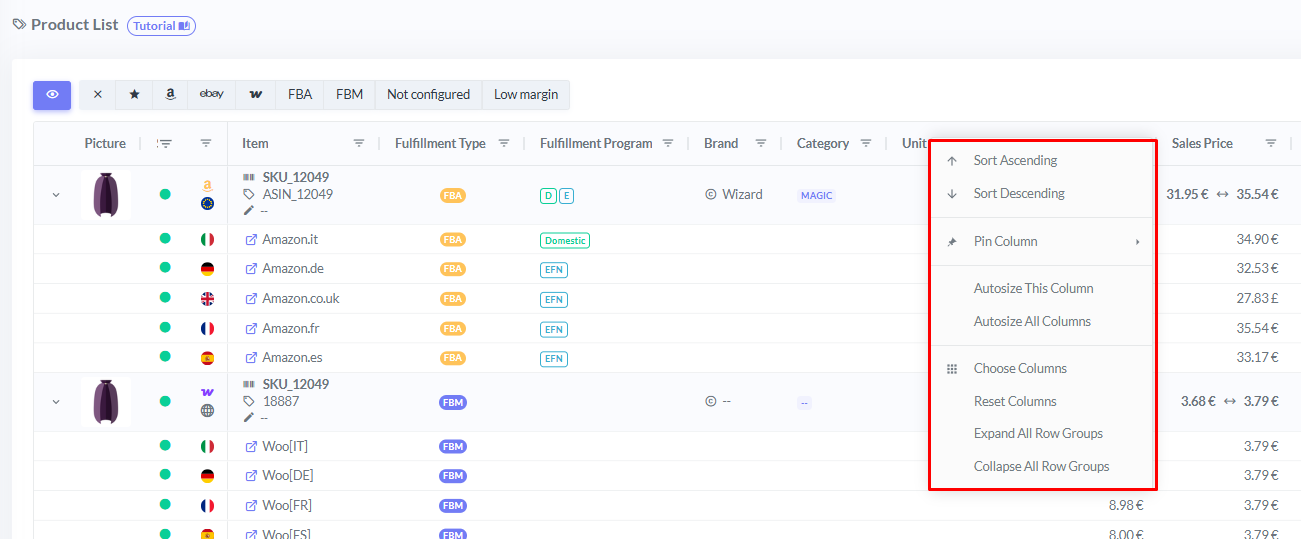Open Brand column menu icon

[x=761, y=144]
